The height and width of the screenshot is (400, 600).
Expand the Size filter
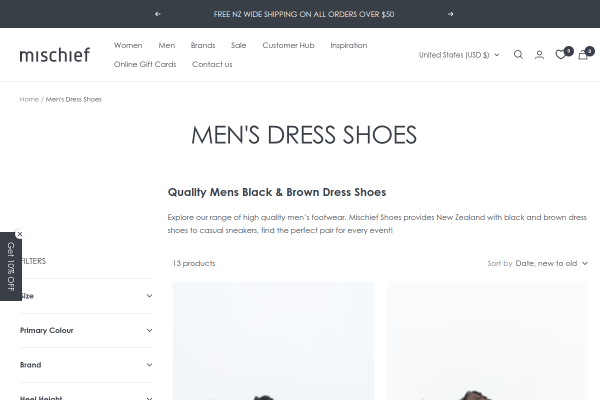(x=86, y=296)
